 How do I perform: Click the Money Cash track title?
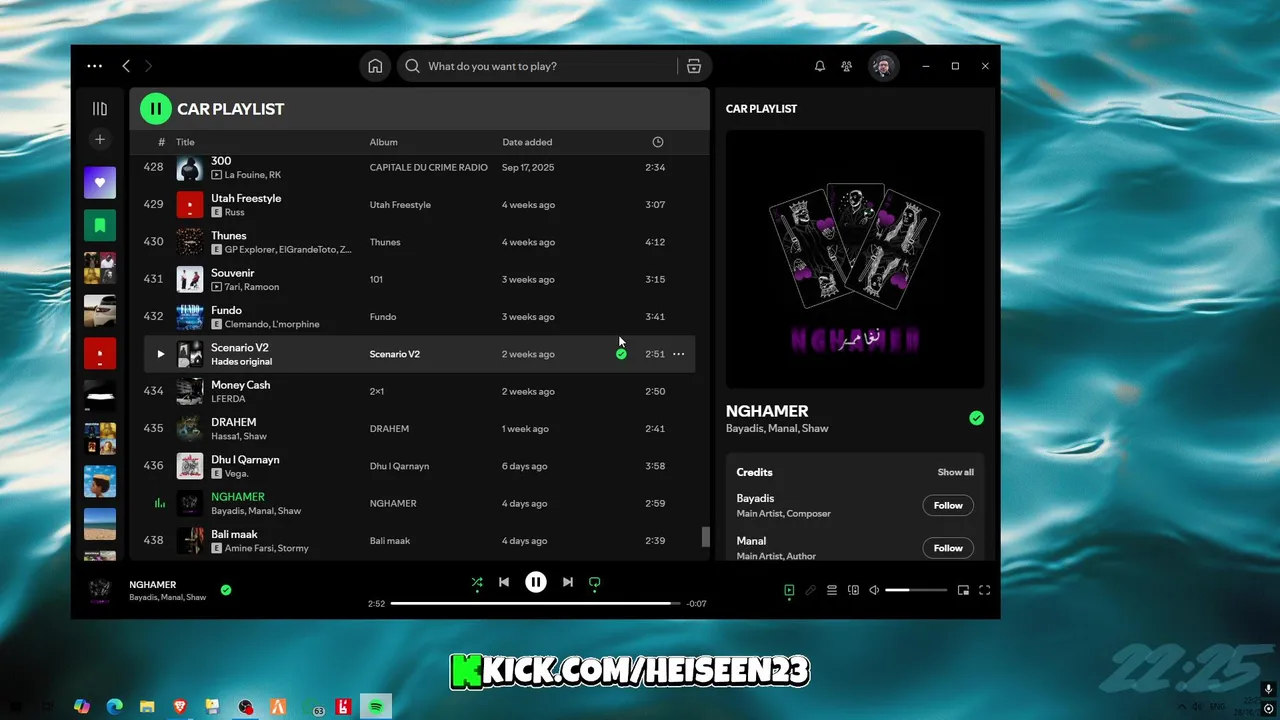[241, 385]
